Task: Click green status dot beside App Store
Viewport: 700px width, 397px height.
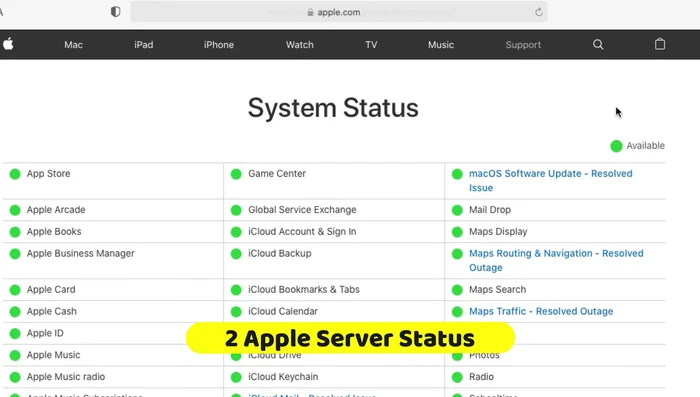Action: (15, 174)
